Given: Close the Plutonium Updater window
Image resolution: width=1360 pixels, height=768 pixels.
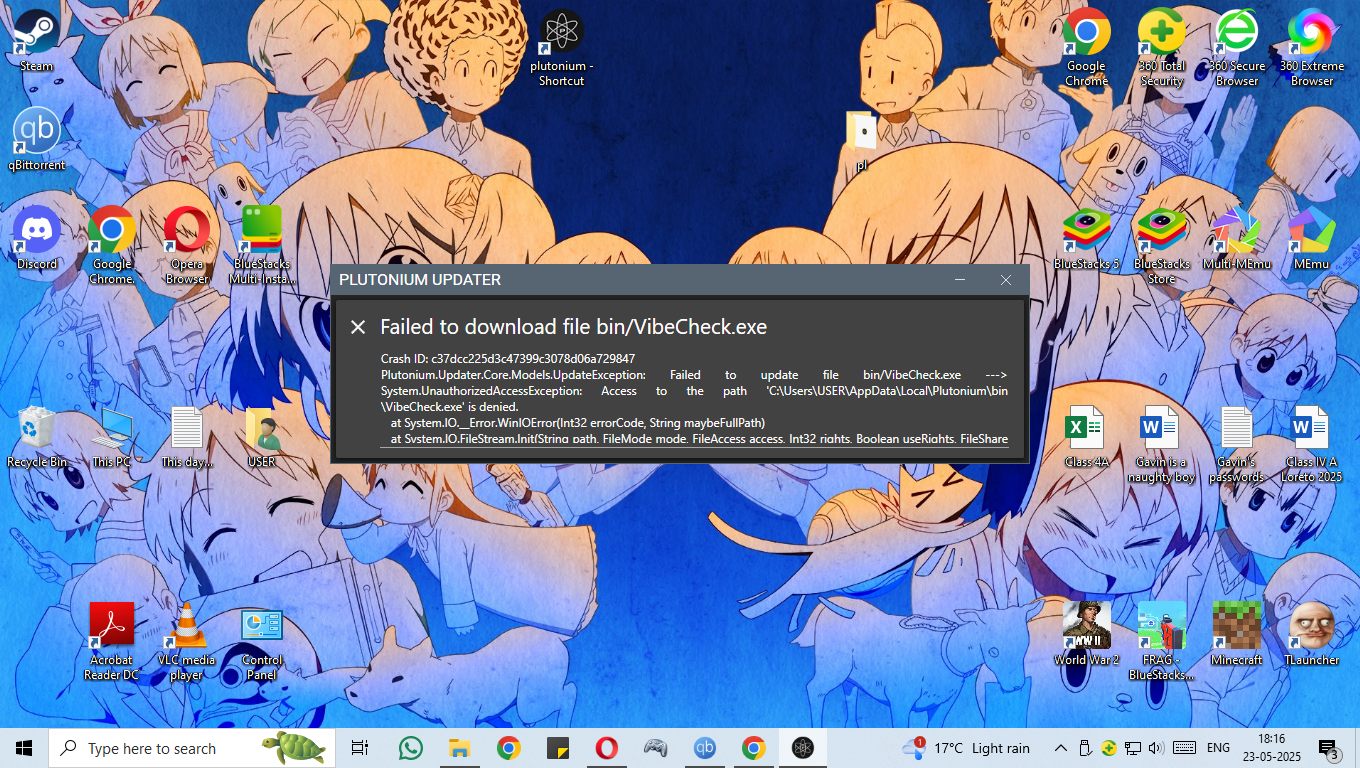Looking at the screenshot, I should point(1006,280).
